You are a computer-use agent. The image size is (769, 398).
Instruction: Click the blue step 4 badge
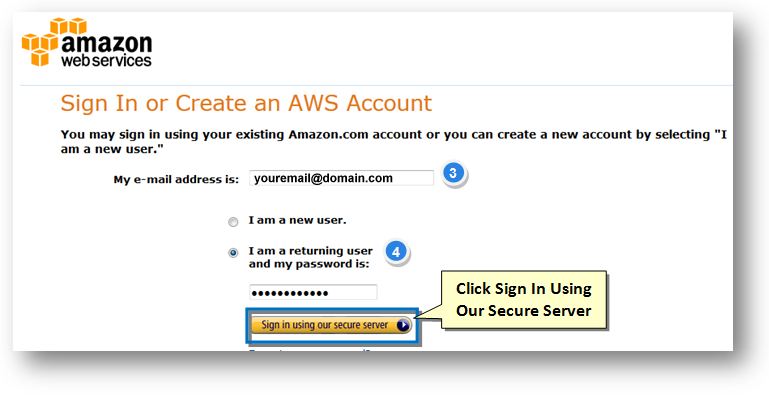[396, 252]
